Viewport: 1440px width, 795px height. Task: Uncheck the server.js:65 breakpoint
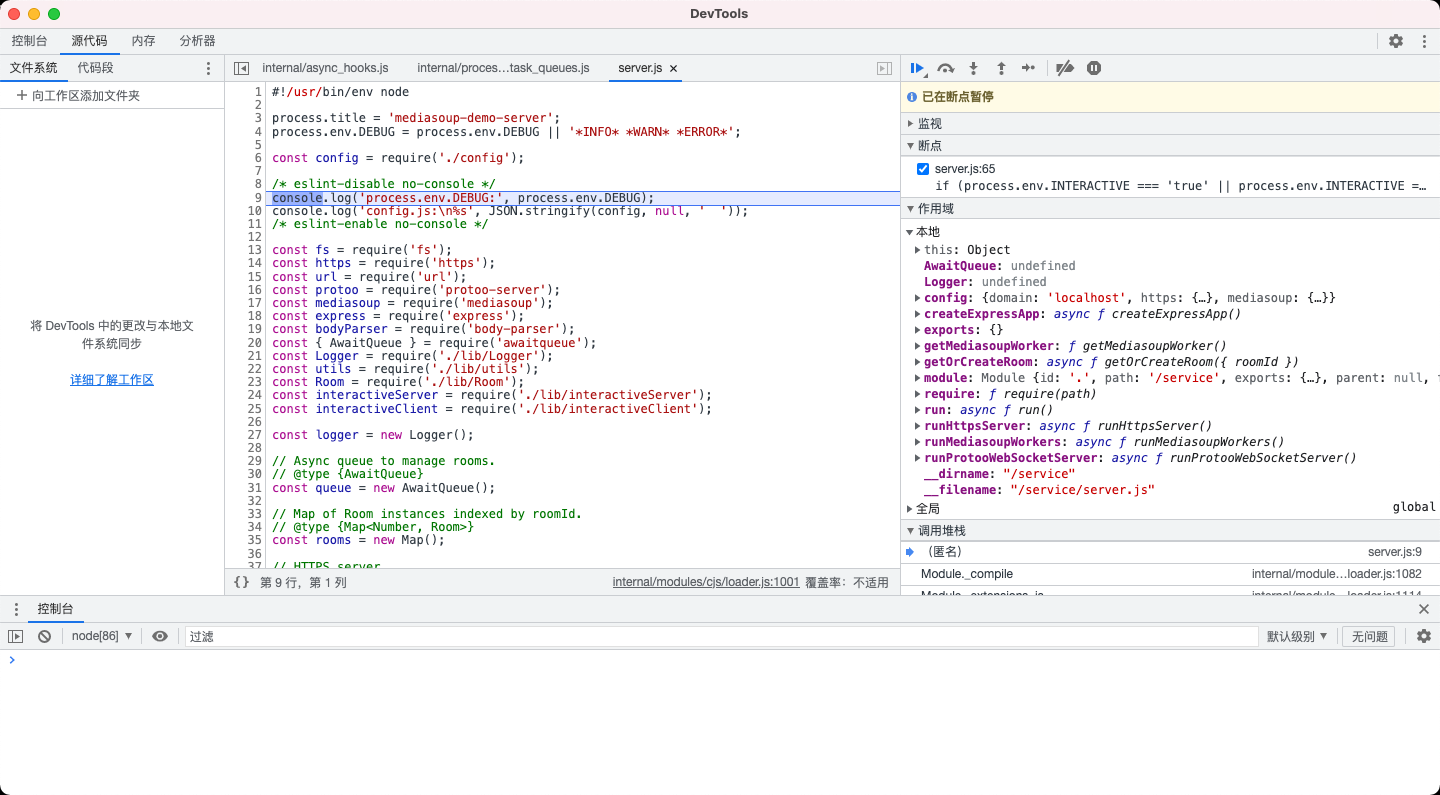point(923,169)
